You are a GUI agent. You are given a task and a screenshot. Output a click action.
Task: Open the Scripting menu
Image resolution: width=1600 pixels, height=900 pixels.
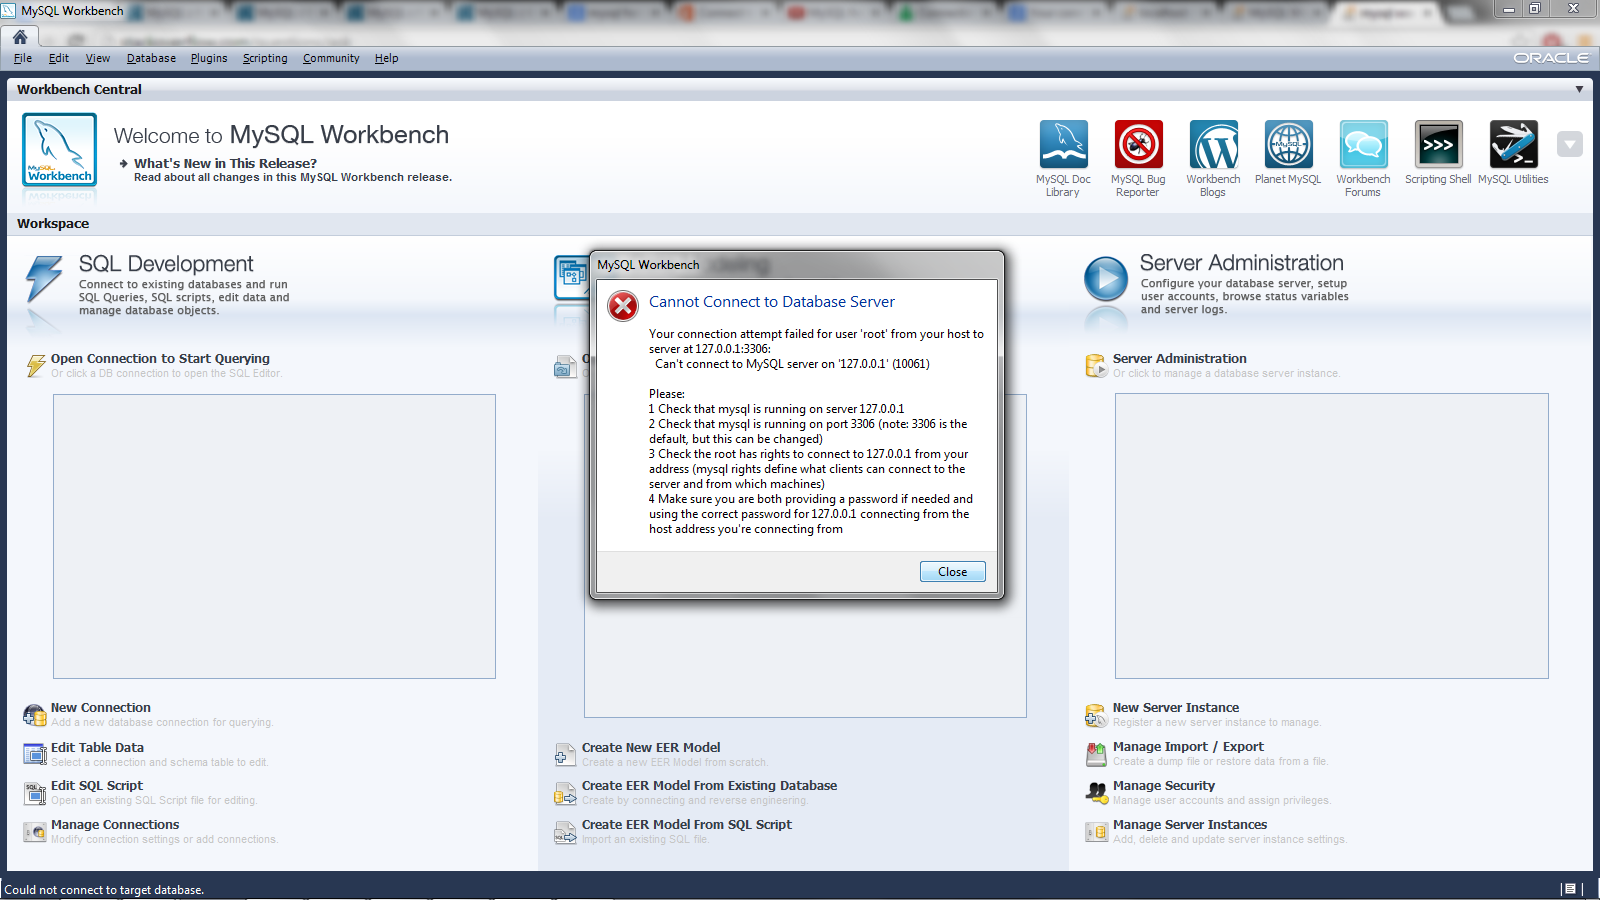[x=265, y=58]
